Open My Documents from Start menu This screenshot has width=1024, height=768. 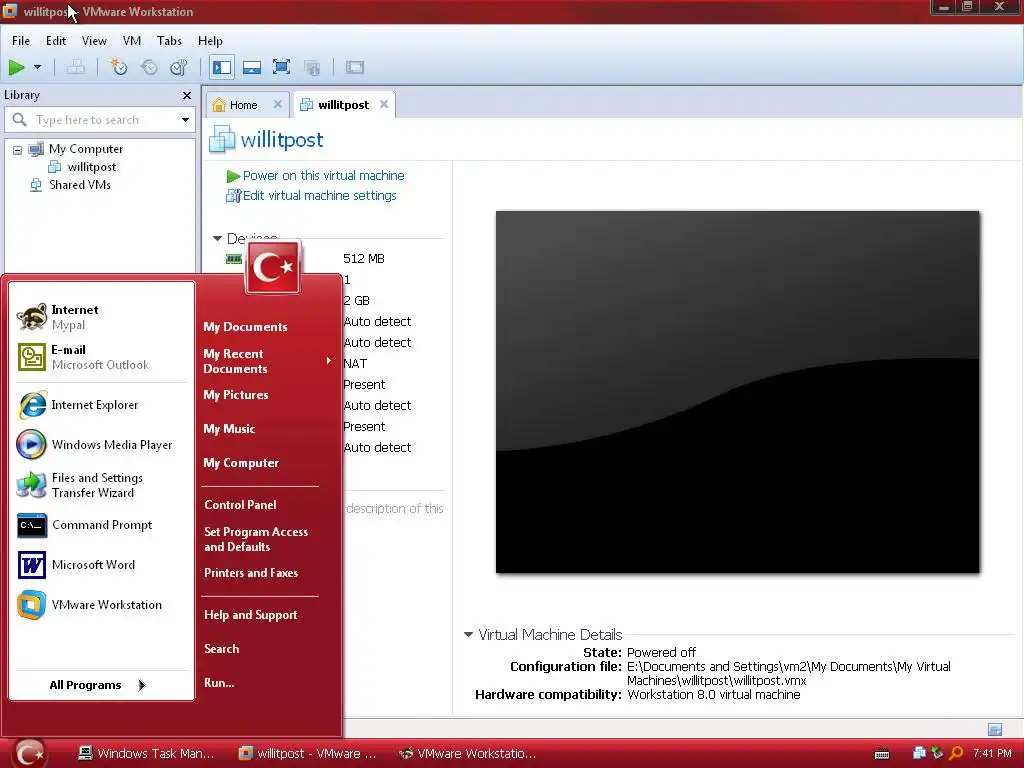click(245, 327)
